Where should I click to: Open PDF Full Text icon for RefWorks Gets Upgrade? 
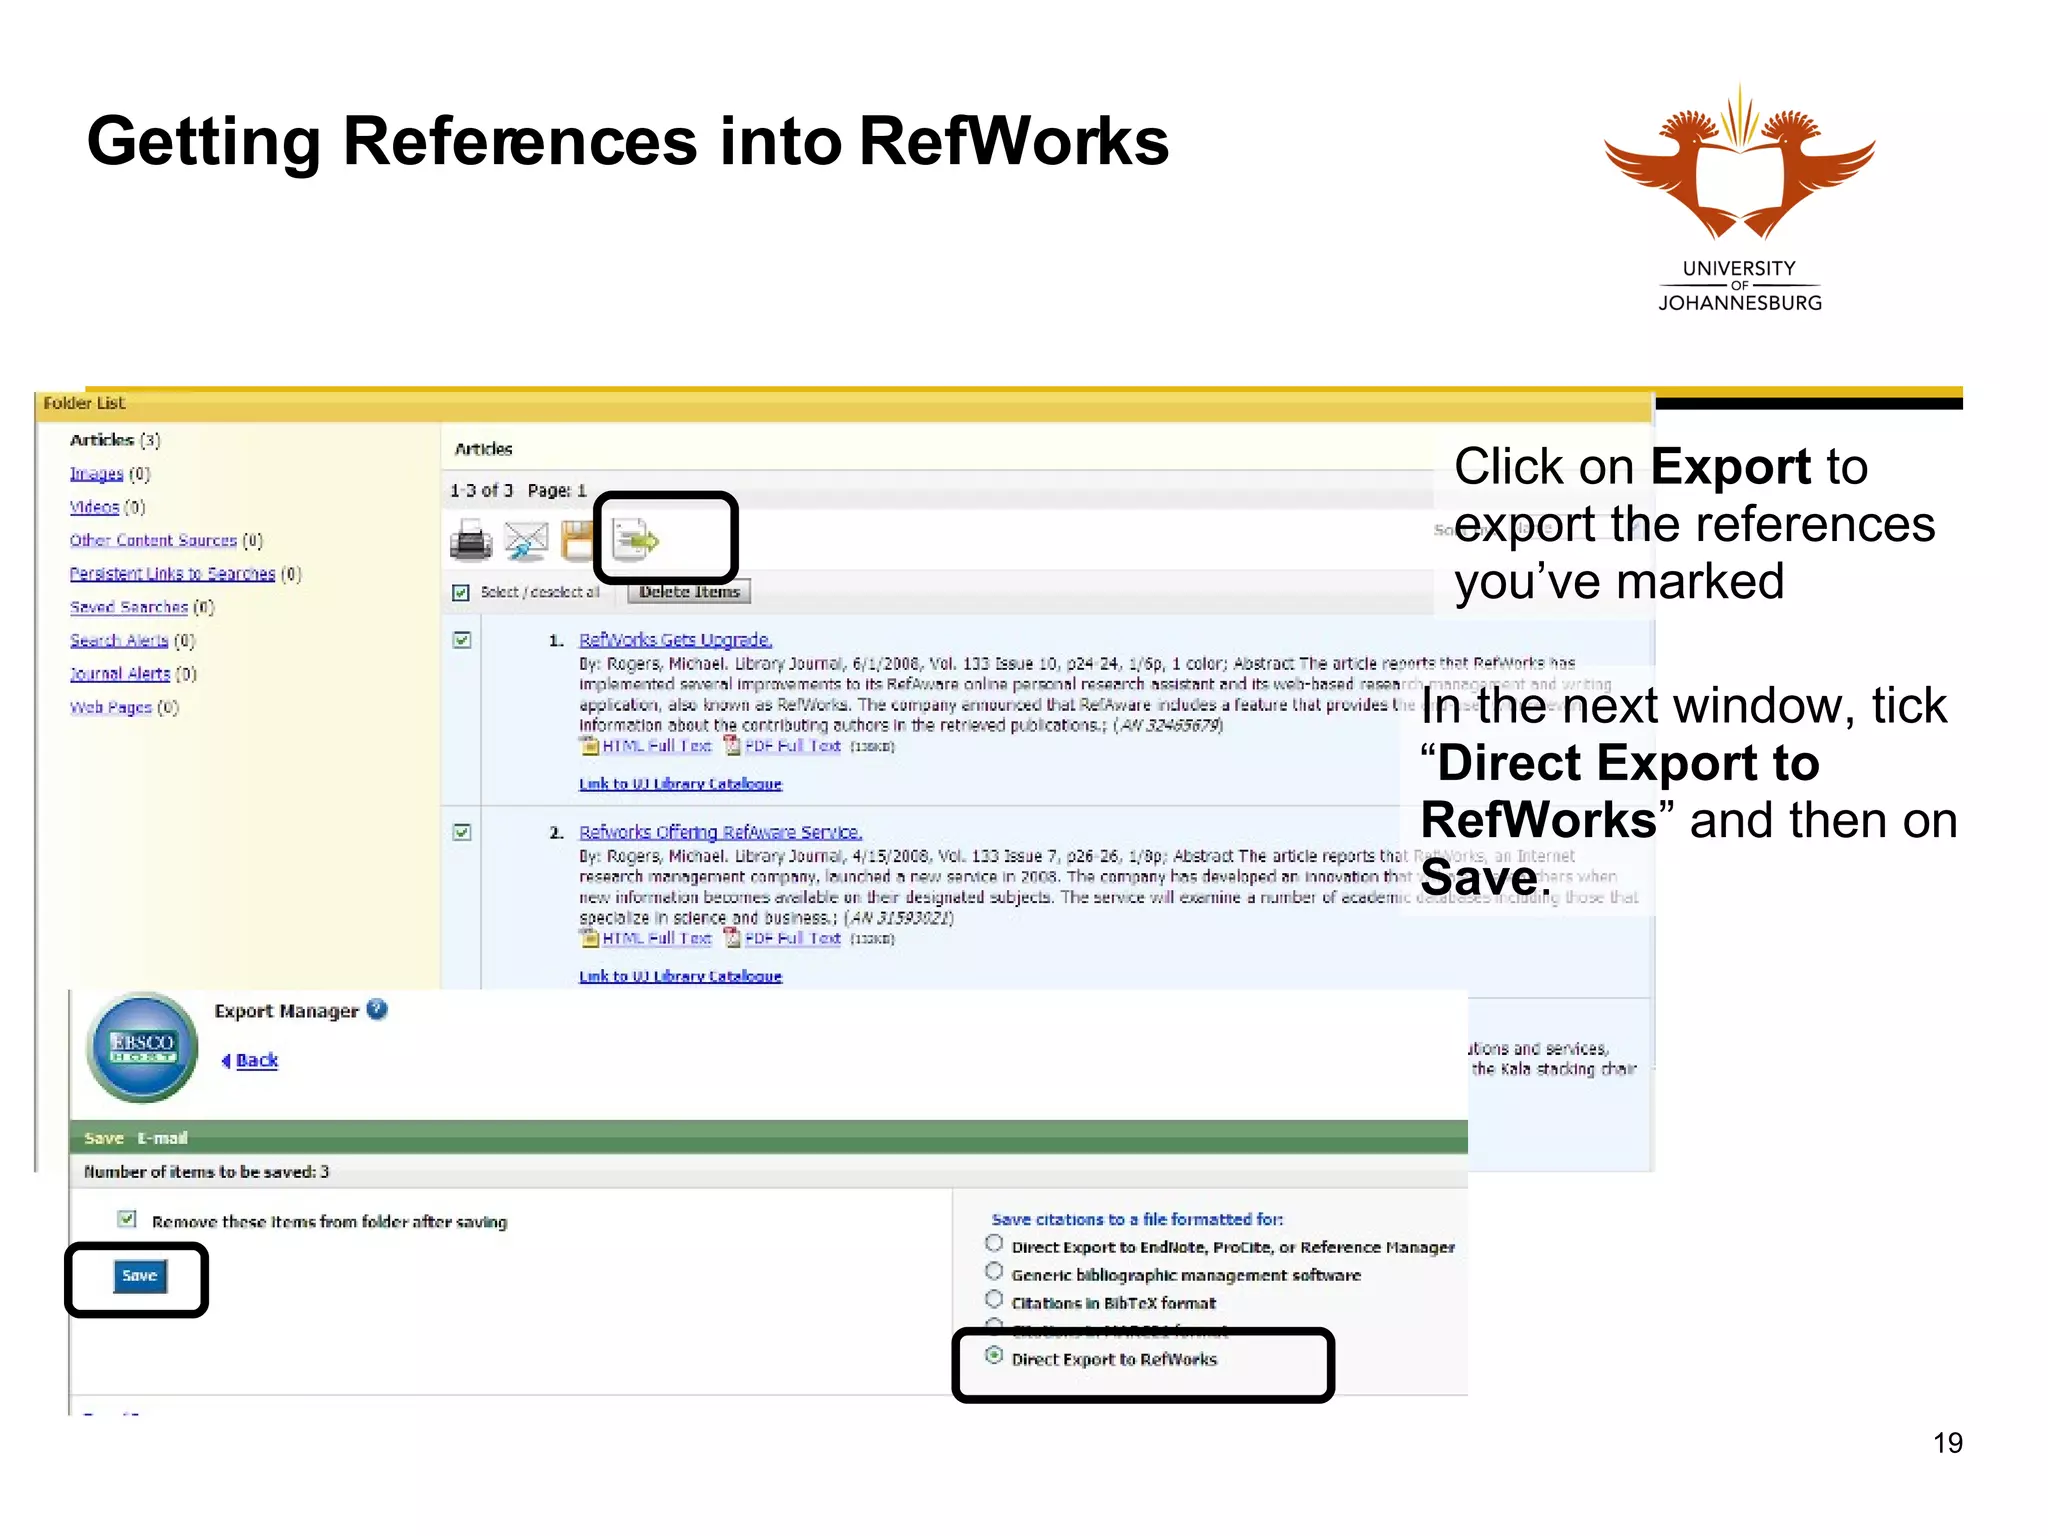(x=732, y=746)
